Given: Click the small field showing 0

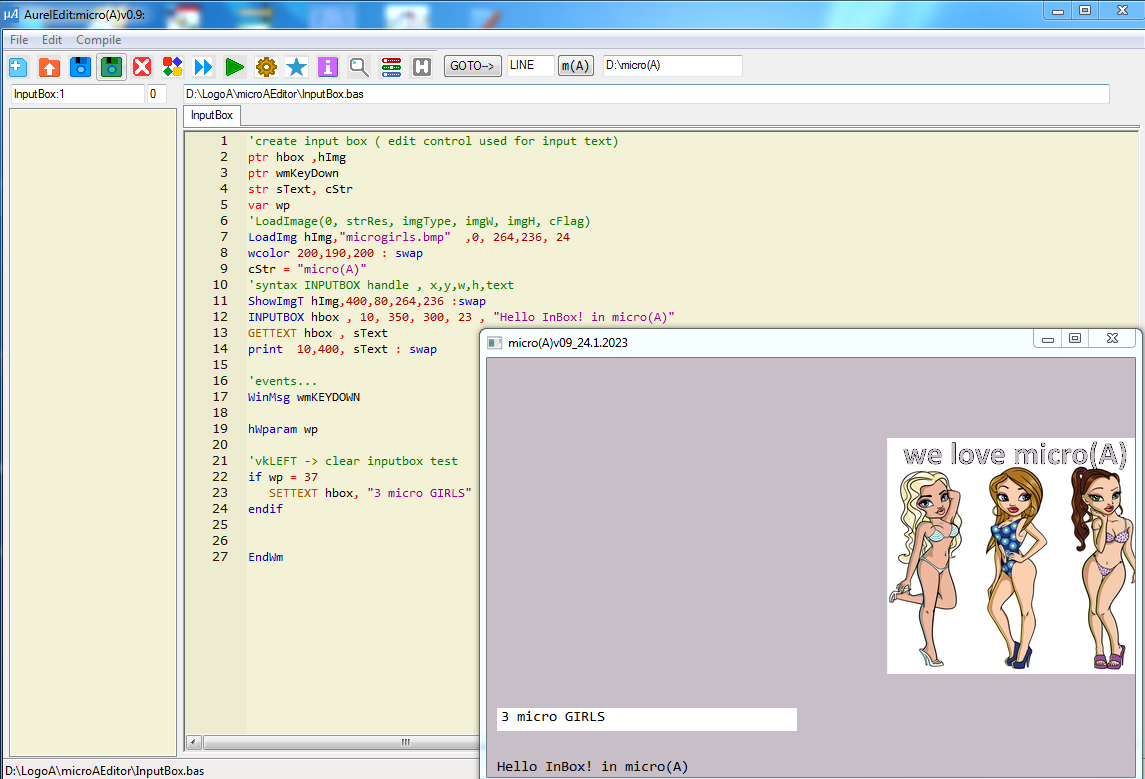Looking at the screenshot, I should (156, 94).
